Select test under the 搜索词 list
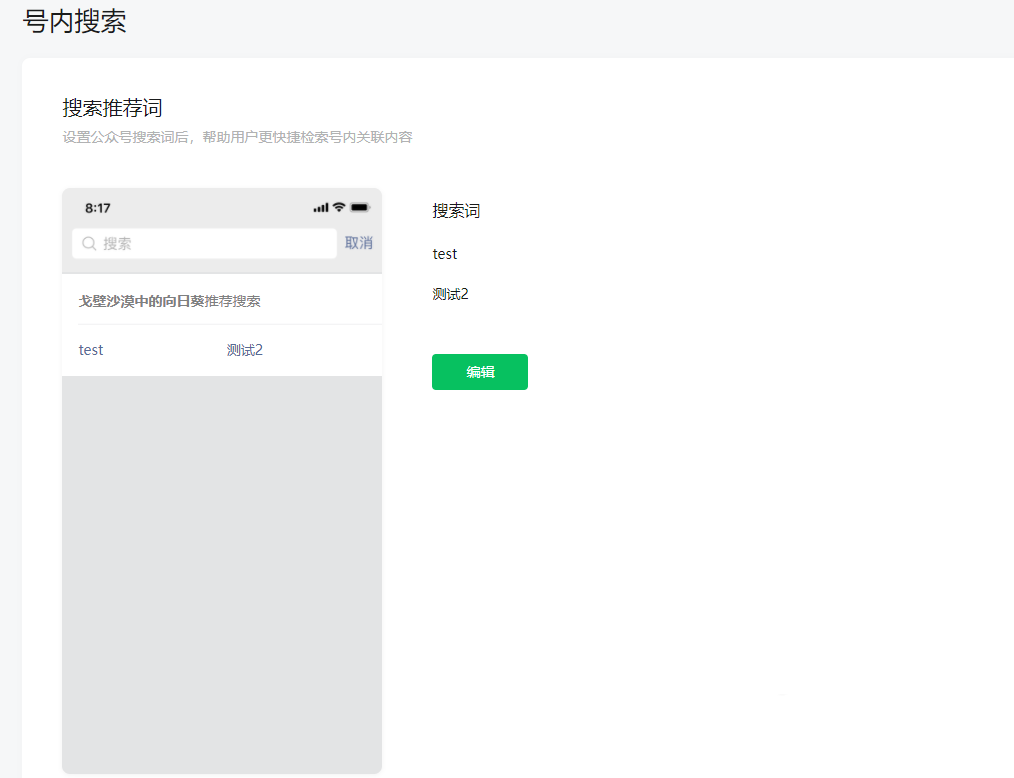1014x778 pixels. (x=445, y=253)
